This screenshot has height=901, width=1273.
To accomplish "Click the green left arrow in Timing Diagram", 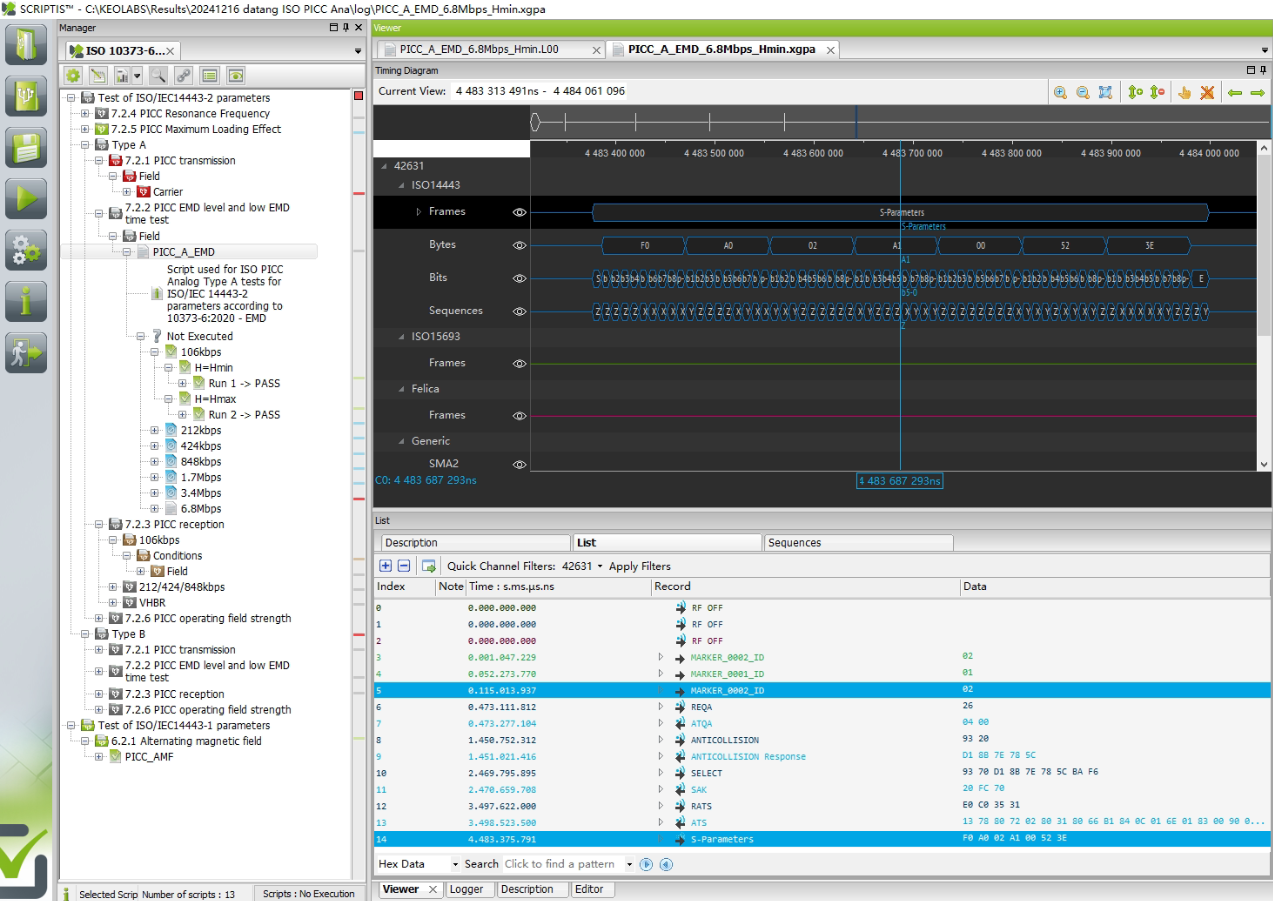I will [1235, 92].
